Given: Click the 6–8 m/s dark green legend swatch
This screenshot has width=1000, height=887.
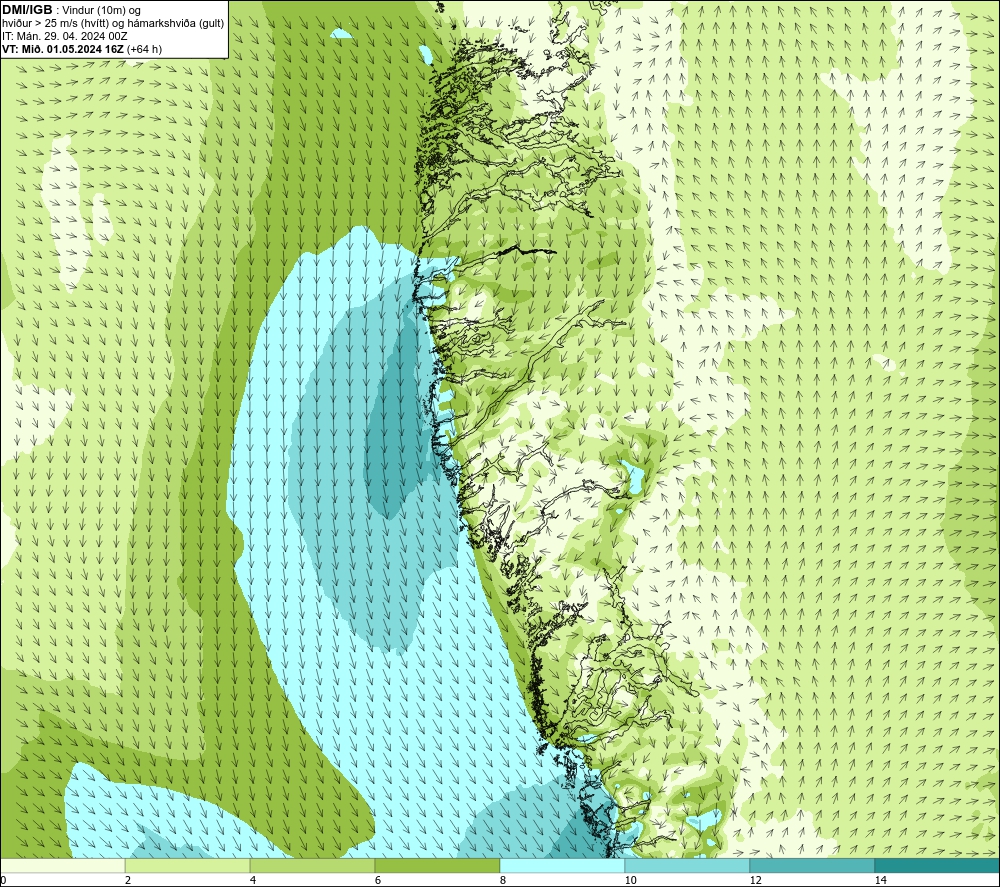Looking at the screenshot, I should [x=437, y=866].
